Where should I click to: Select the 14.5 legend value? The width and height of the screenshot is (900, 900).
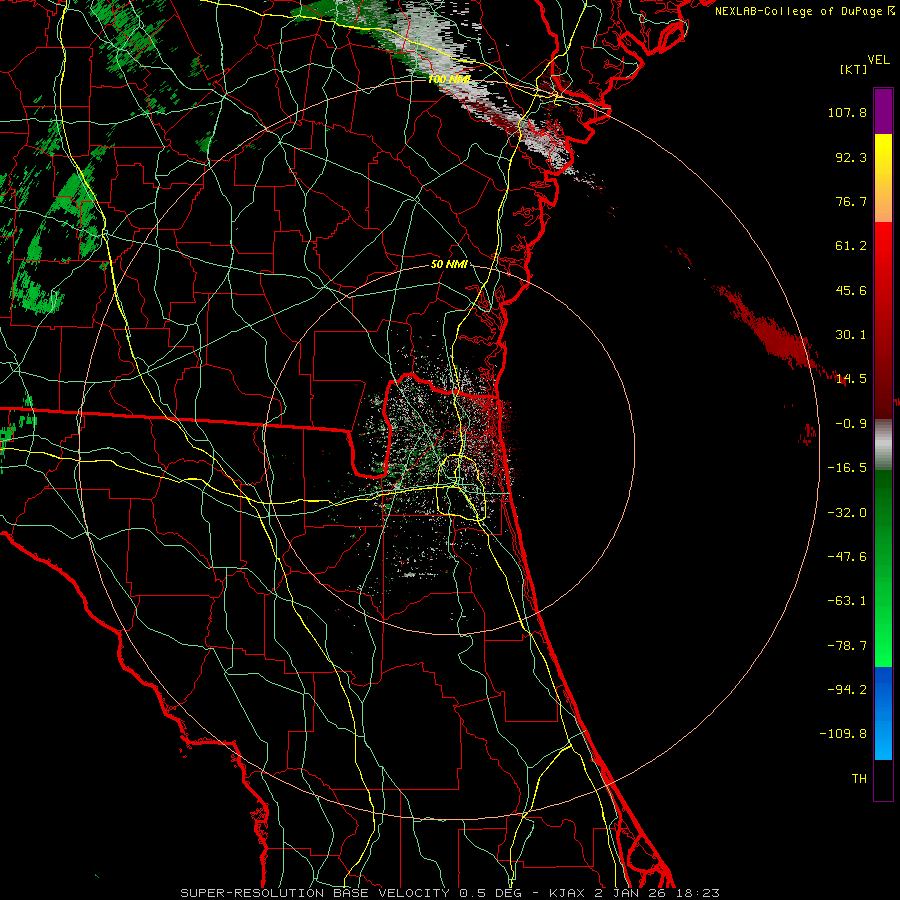point(851,379)
